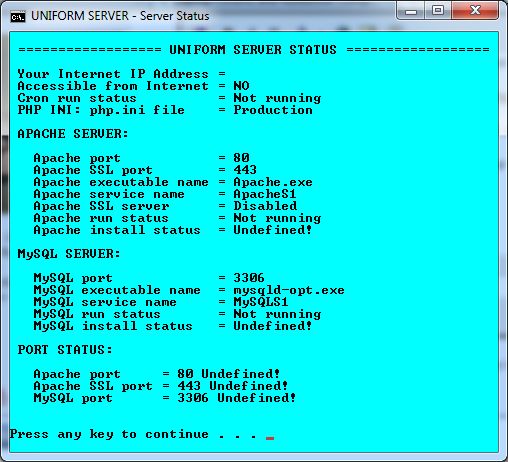Image resolution: width=508 pixels, height=462 pixels.
Task: Click the 'Disabled' value
Action: click(265, 206)
